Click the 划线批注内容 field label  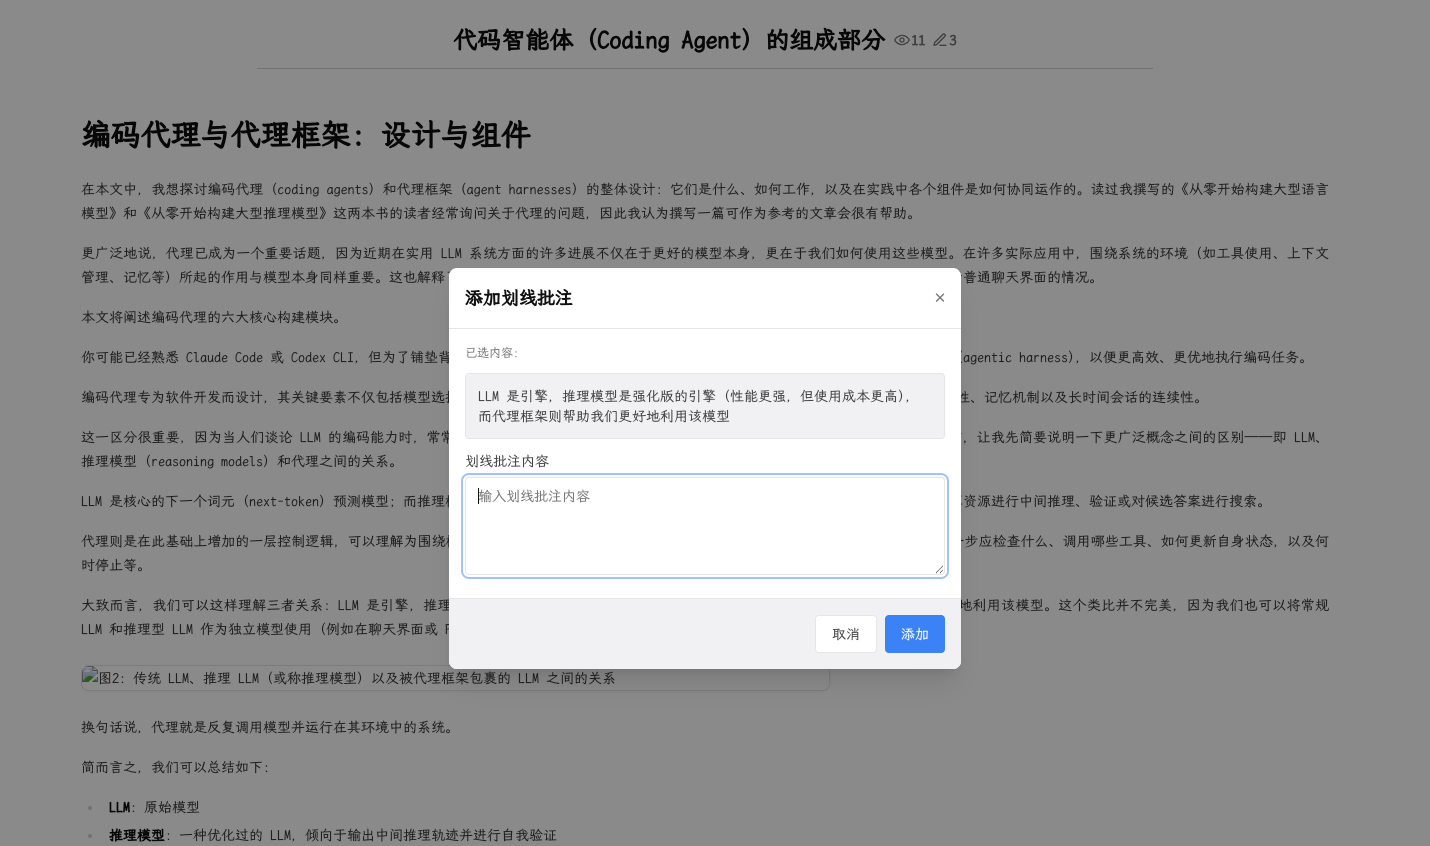pyautogui.click(x=507, y=461)
